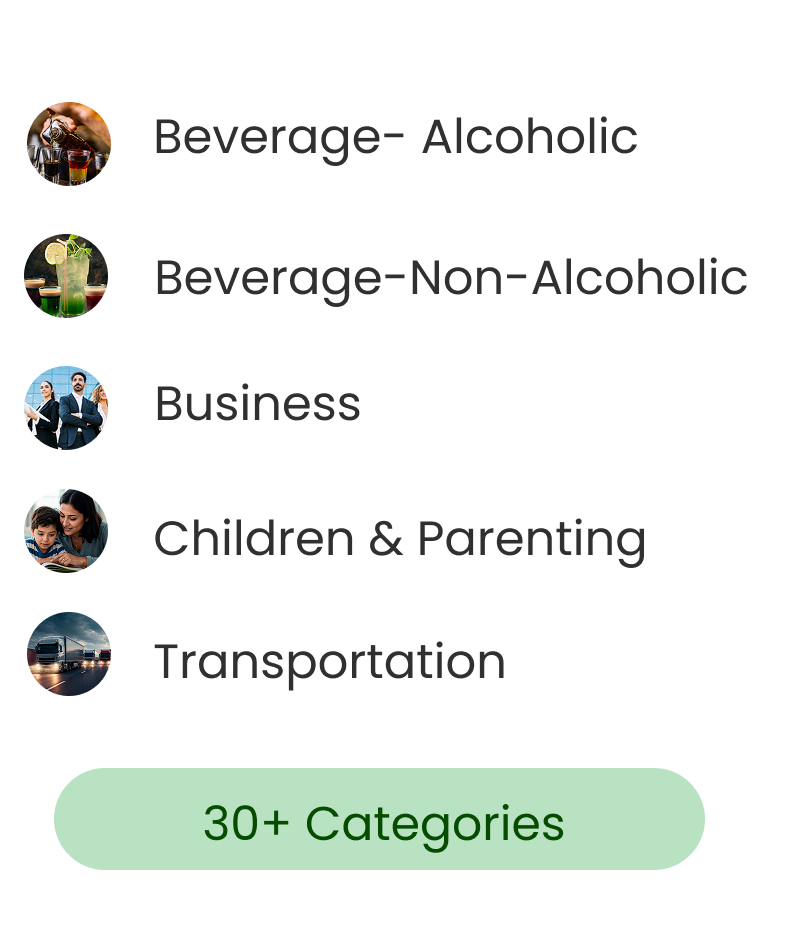Click the round photo of poured drinks
The height and width of the screenshot is (927, 792).
coord(68,143)
